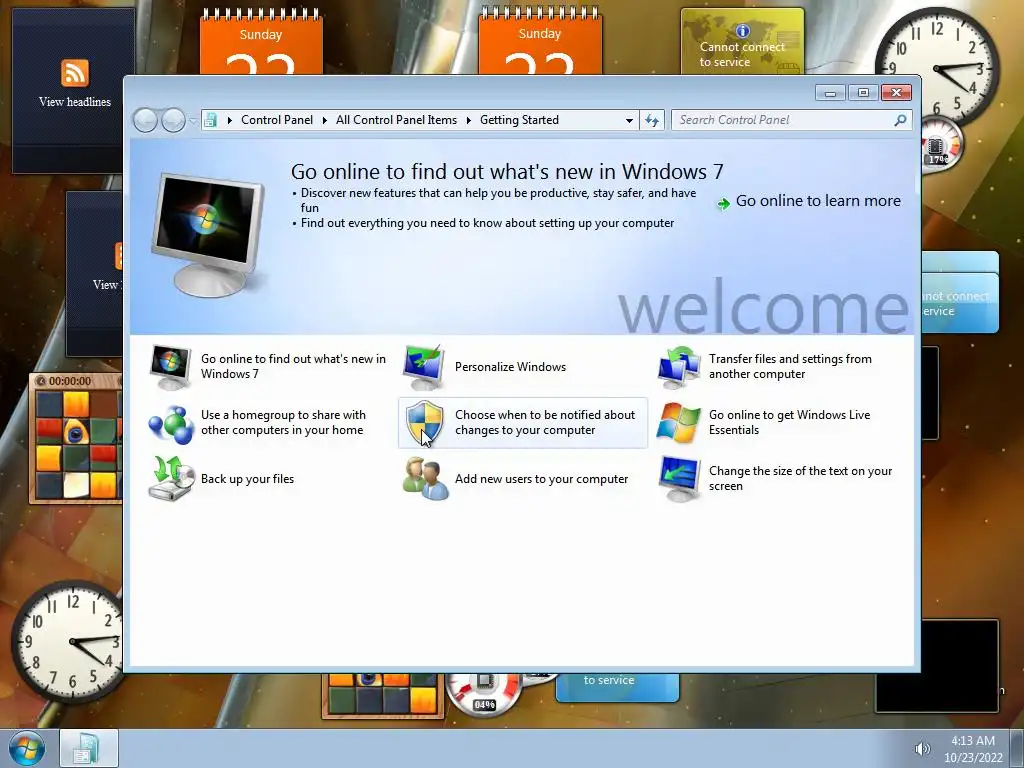Click the homegroup colored spheres icon
The width and height of the screenshot is (1024, 768).
170,424
